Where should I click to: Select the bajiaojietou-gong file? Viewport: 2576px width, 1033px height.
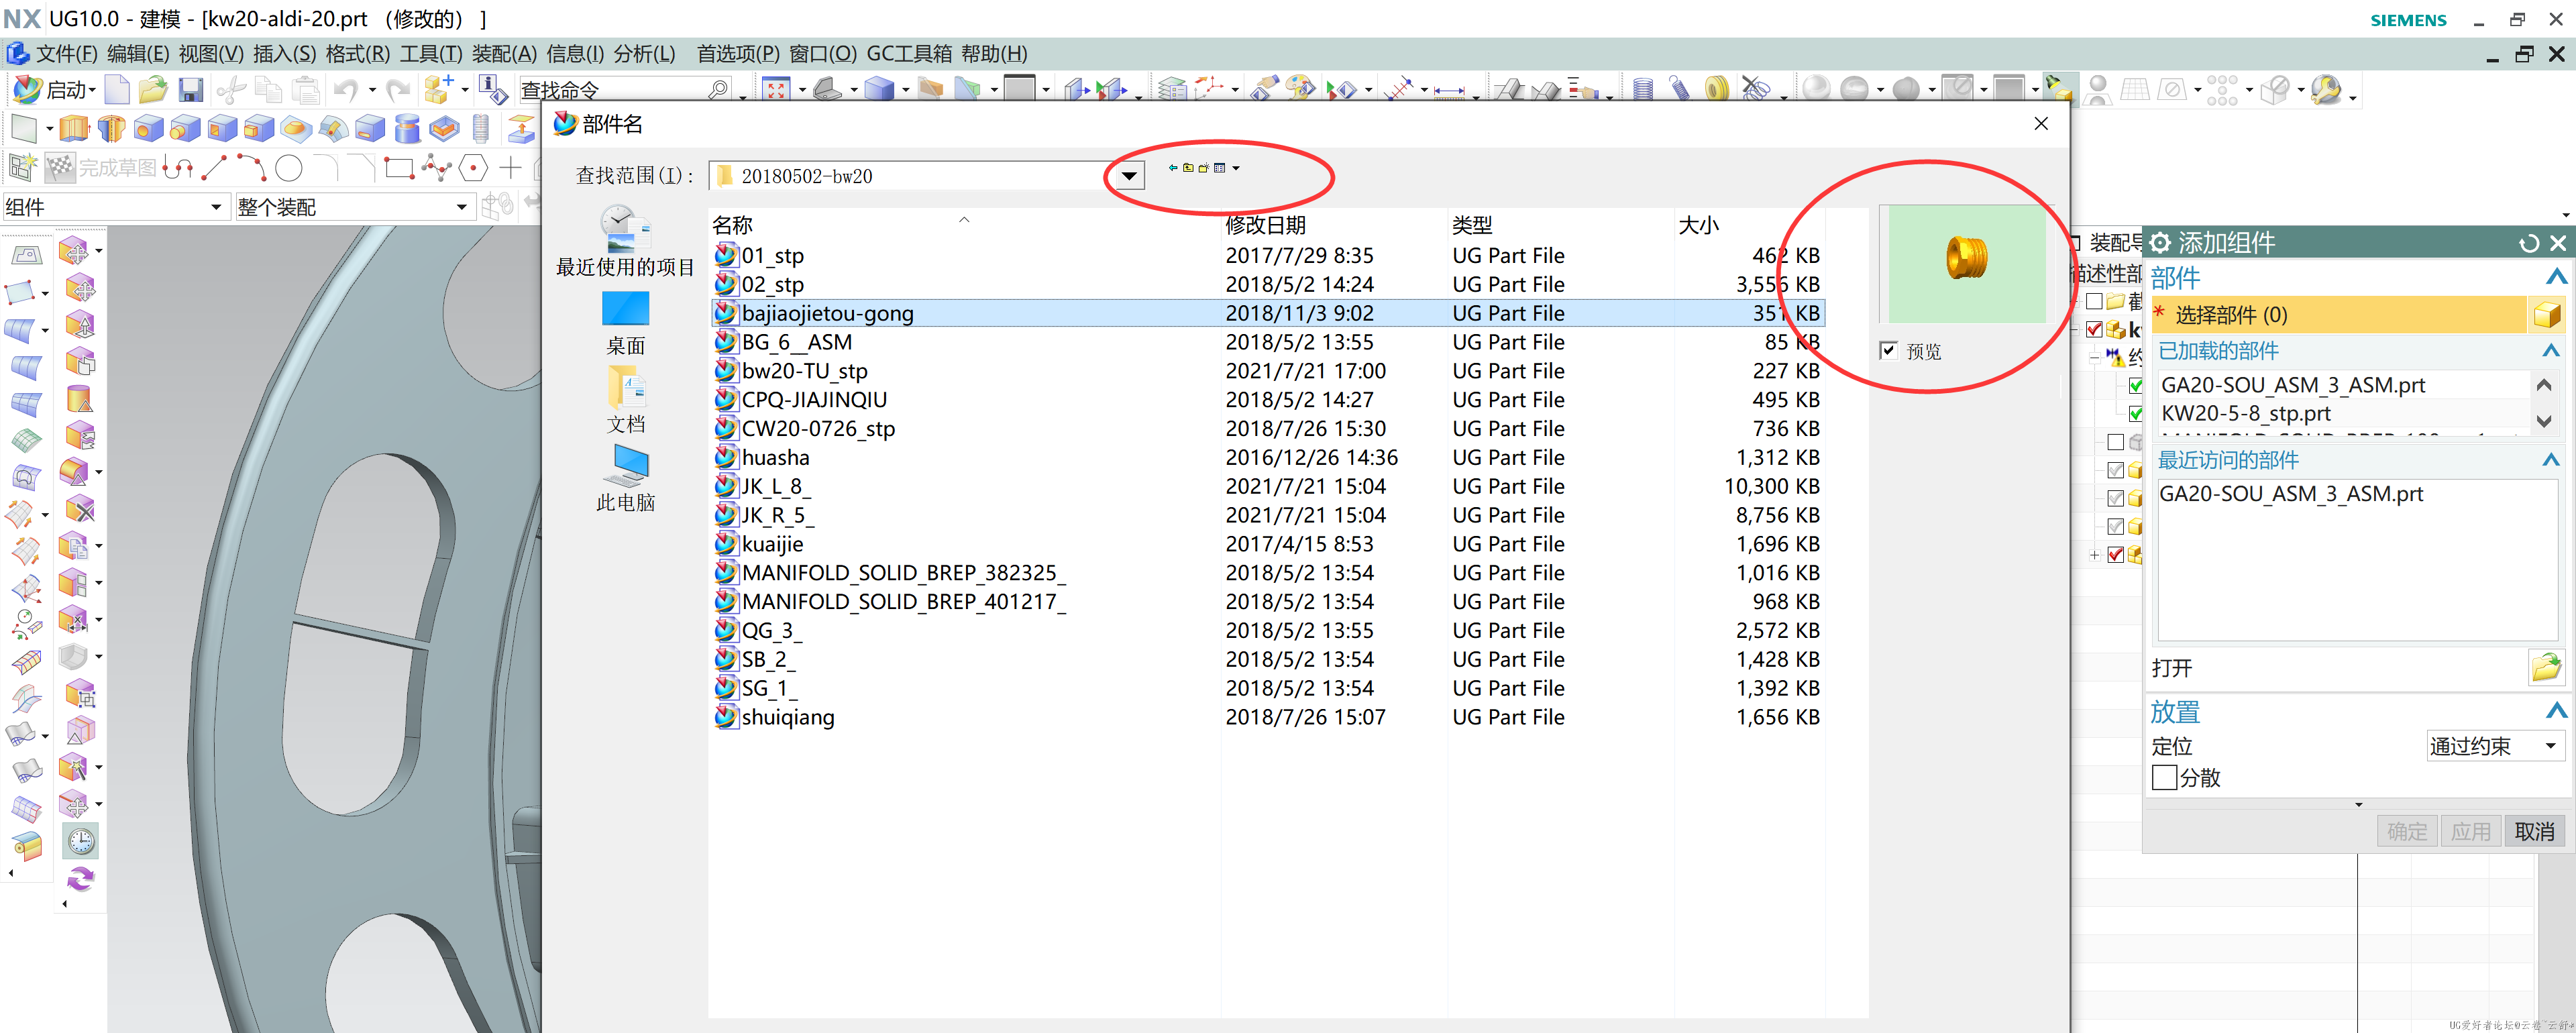tap(1267, 313)
